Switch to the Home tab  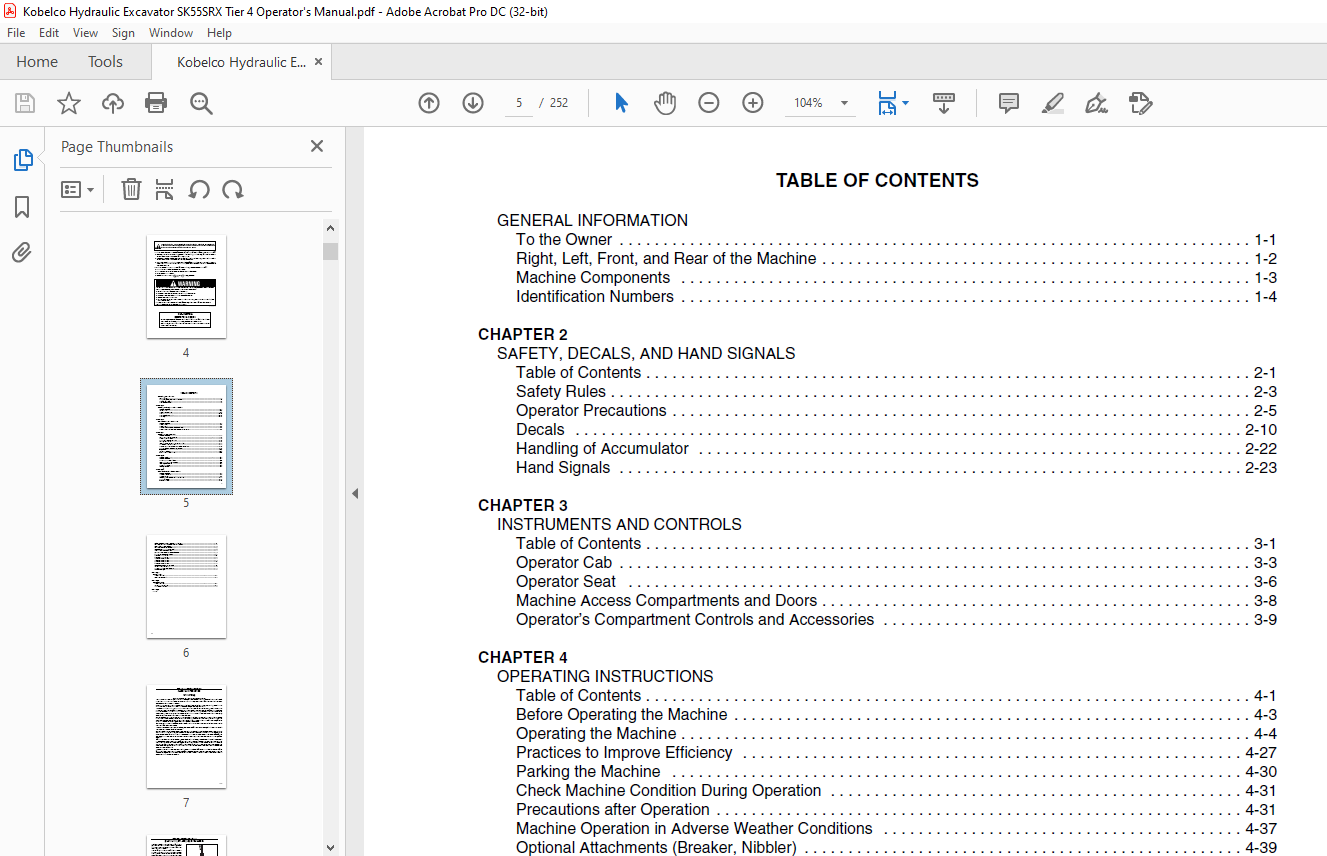[x=37, y=62]
